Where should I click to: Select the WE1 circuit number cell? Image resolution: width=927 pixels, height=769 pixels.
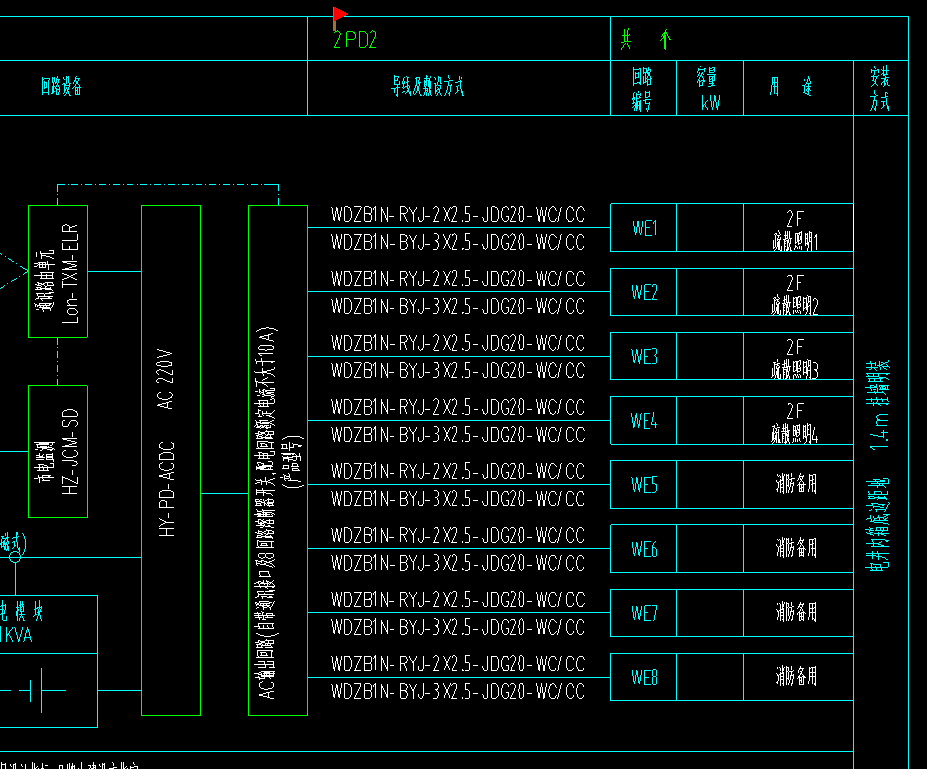(x=643, y=228)
